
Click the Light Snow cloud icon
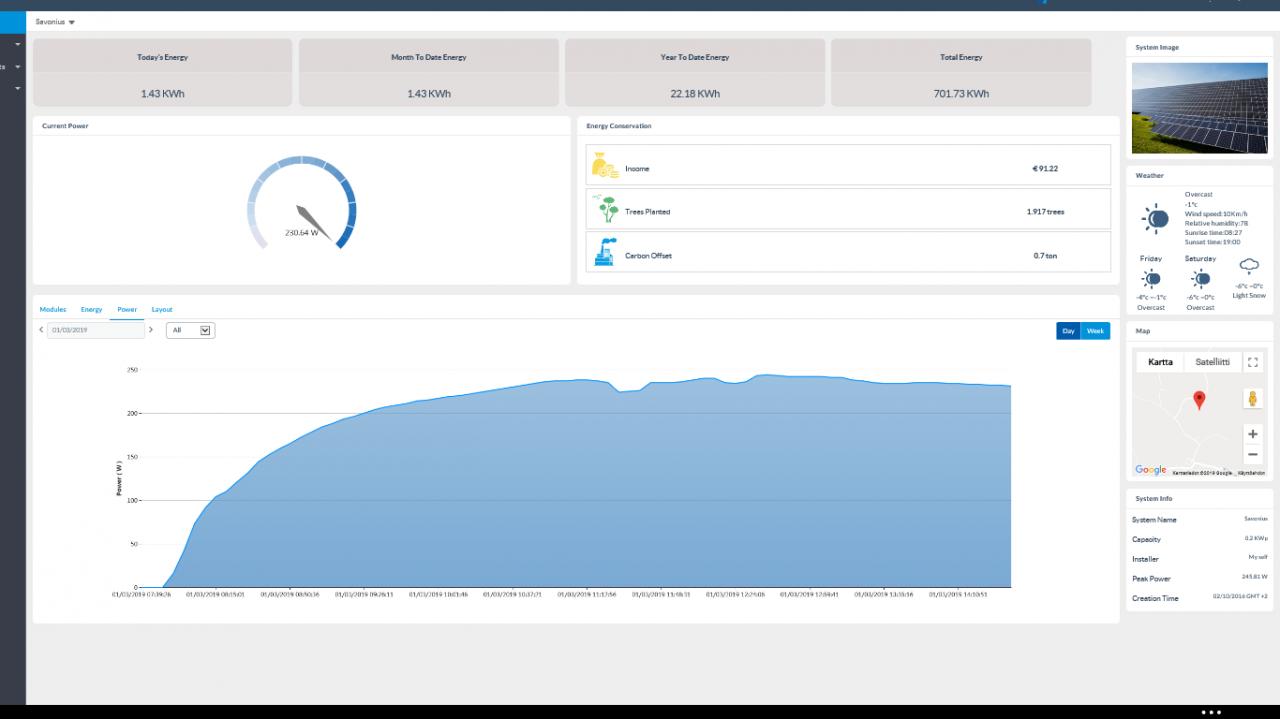1249,266
